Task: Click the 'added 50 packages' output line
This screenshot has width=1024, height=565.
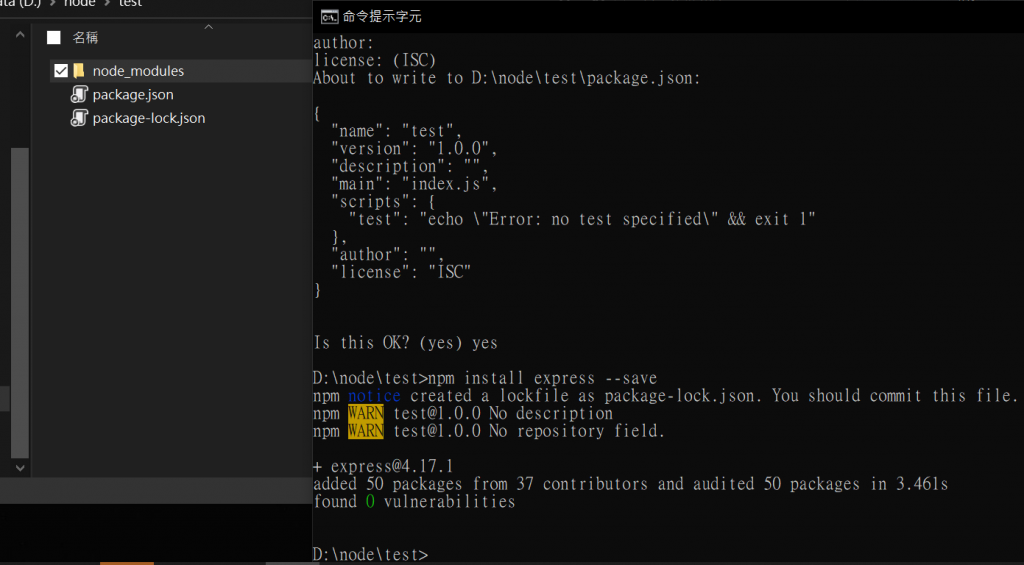Action: [631, 484]
